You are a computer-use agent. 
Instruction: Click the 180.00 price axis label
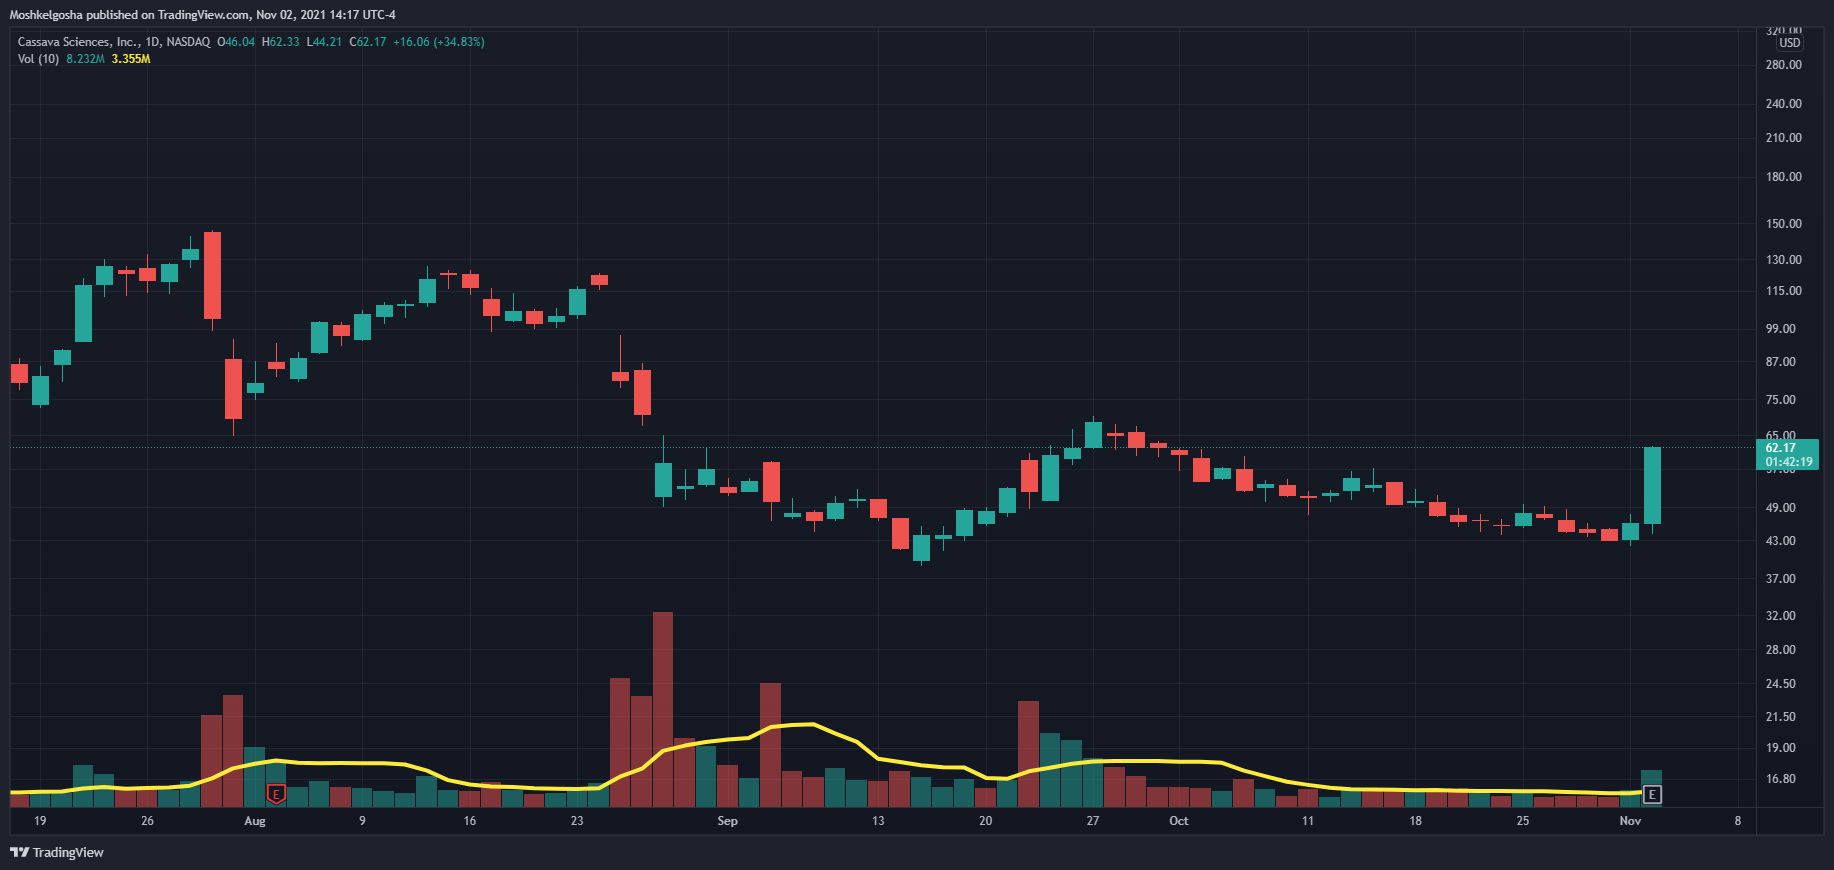coord(1784,177)
